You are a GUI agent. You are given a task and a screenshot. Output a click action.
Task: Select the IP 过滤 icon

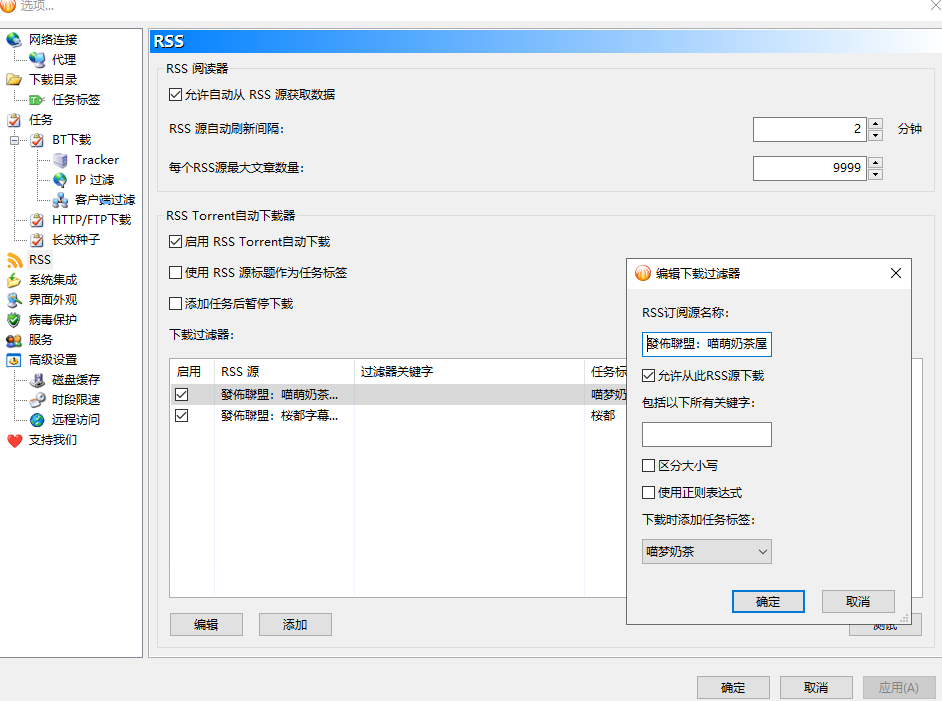(x=60, y=180)
